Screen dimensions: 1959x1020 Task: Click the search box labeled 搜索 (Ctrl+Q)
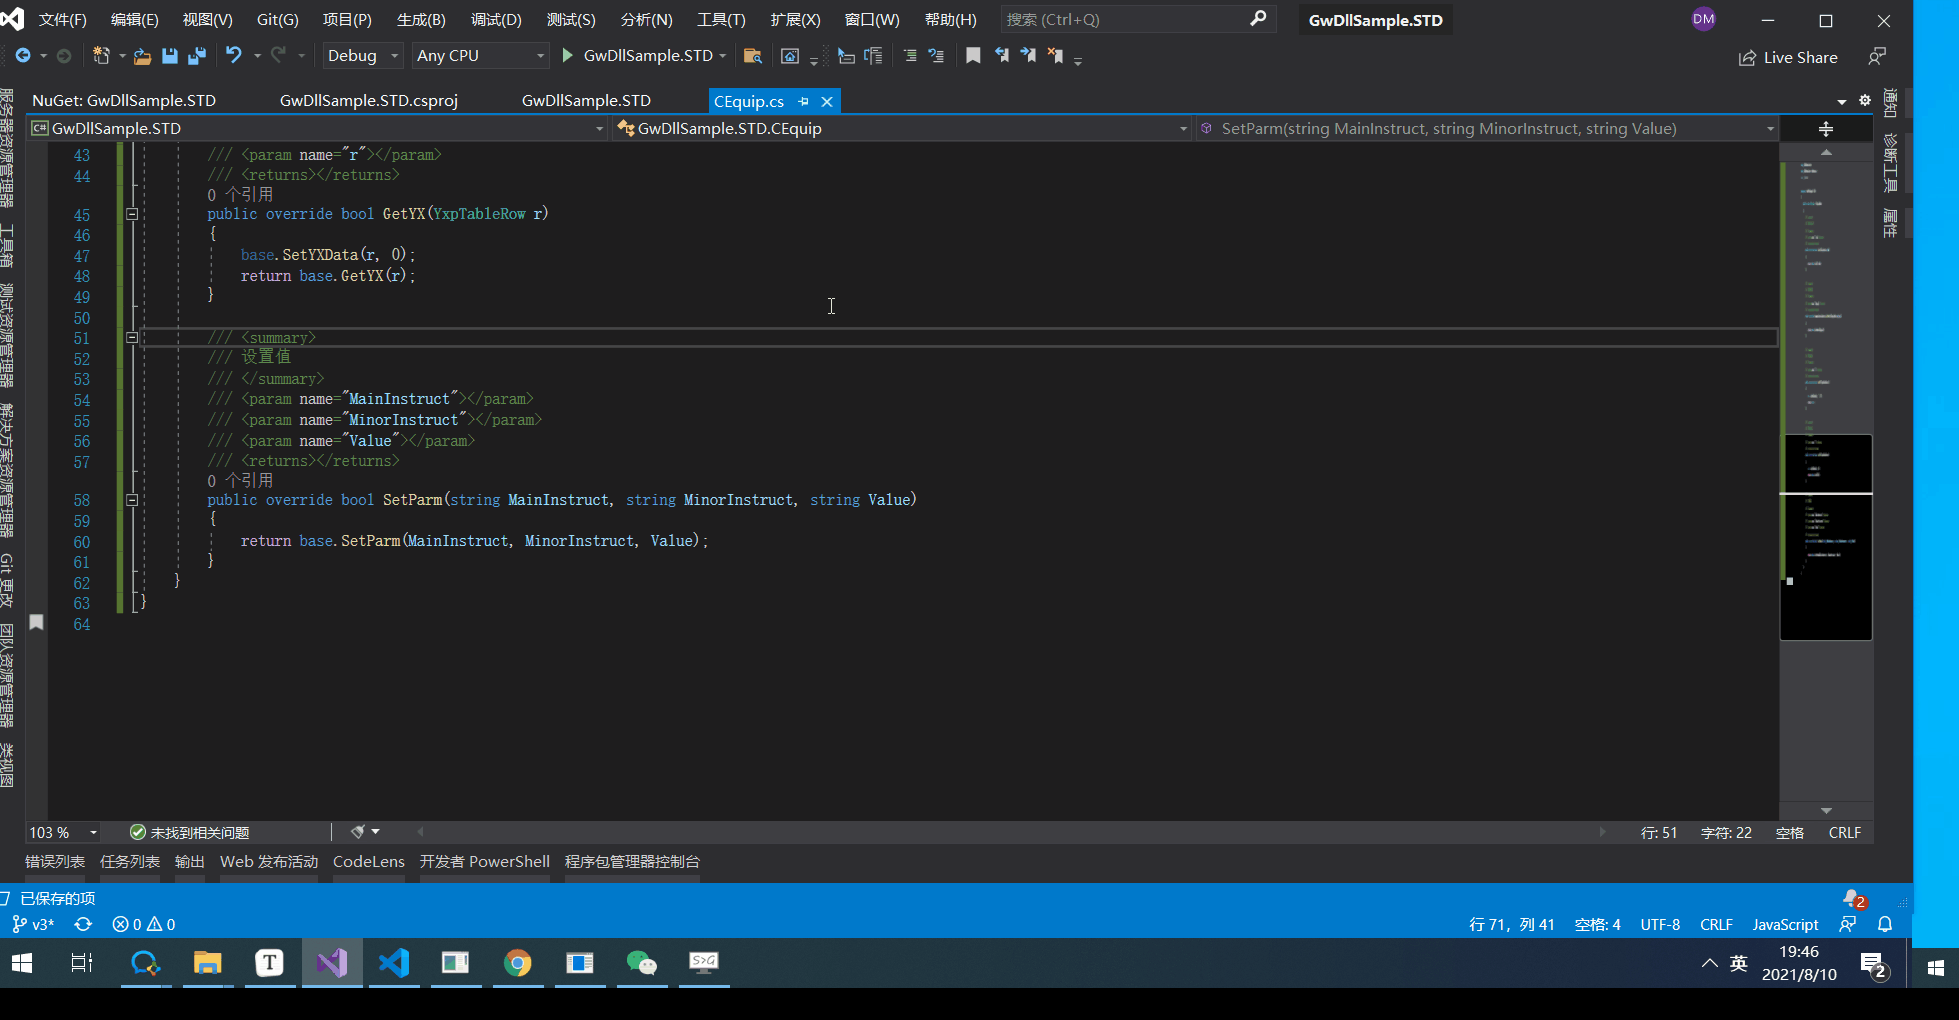[x=1125, y=20]
